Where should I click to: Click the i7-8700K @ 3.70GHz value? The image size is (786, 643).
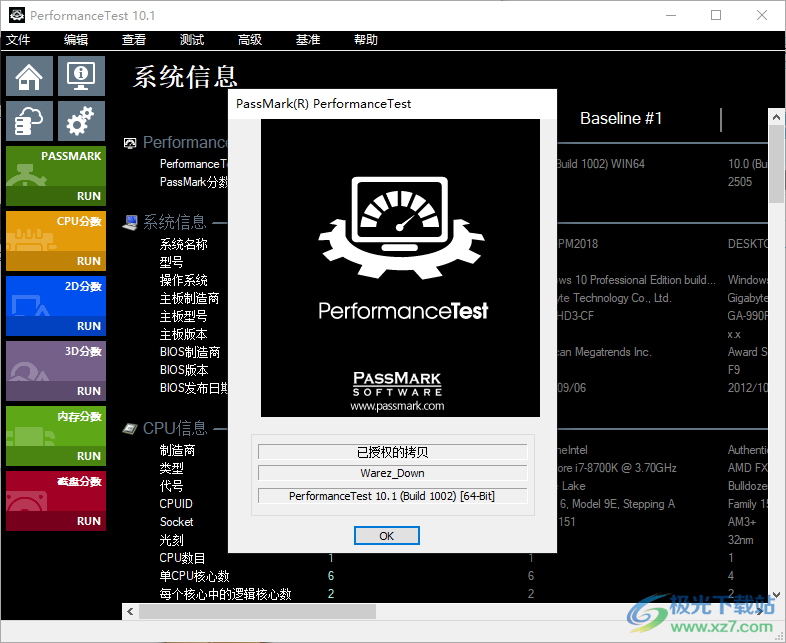(x=618, y=468)
